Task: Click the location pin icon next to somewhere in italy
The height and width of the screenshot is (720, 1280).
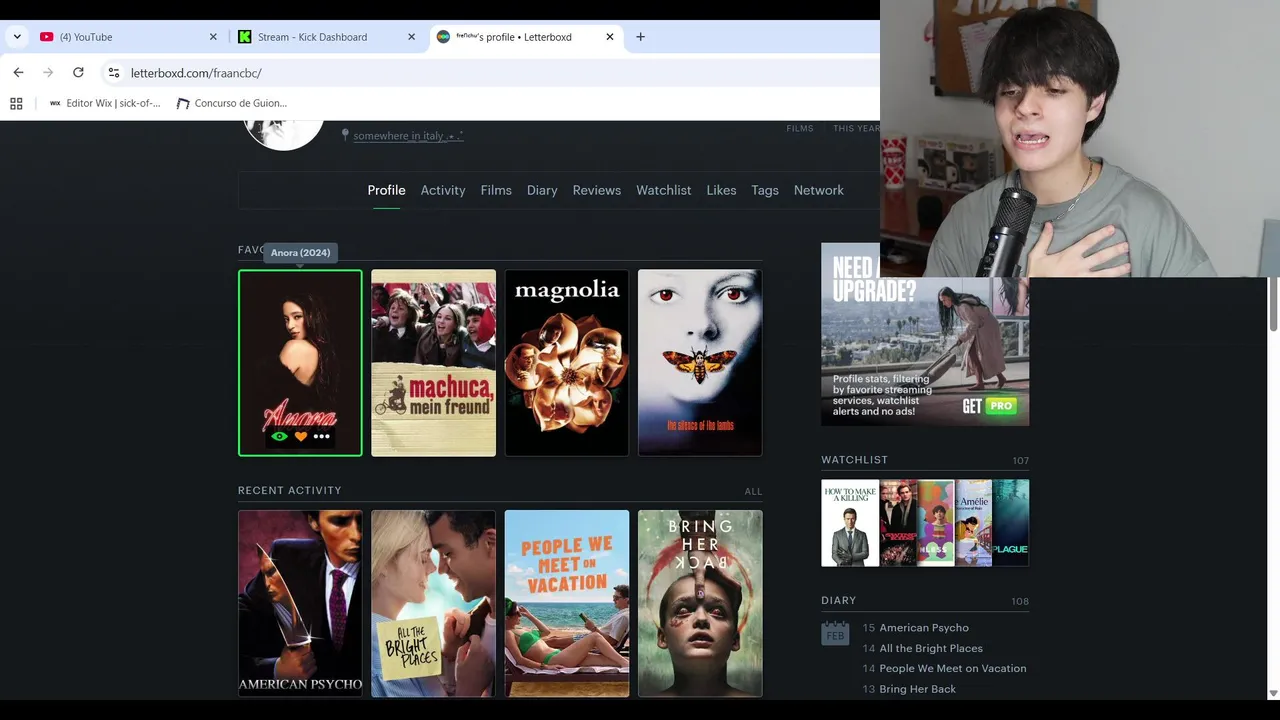Action: pyautogui.click(x=345, y=135)
